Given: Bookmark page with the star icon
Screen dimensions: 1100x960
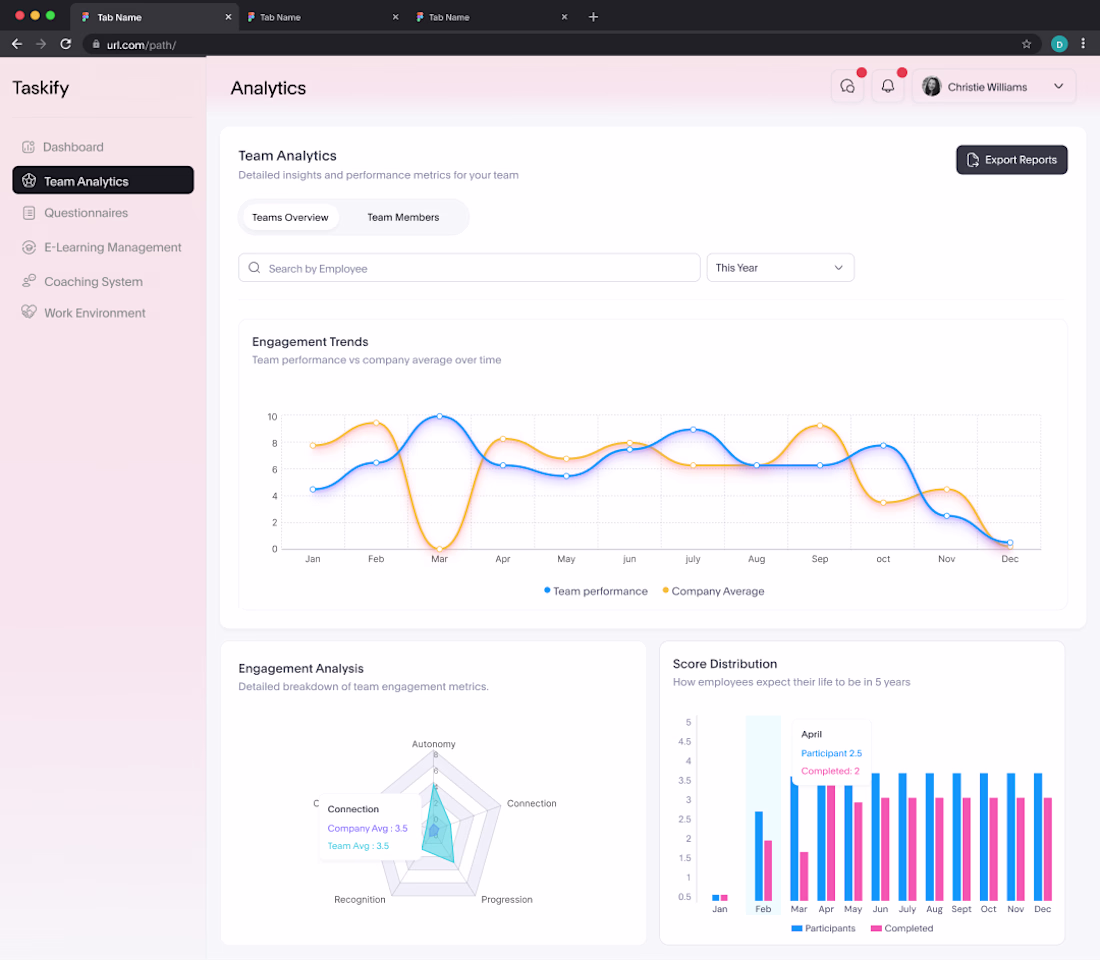Looking at the screenshot, I should 1026,44.
